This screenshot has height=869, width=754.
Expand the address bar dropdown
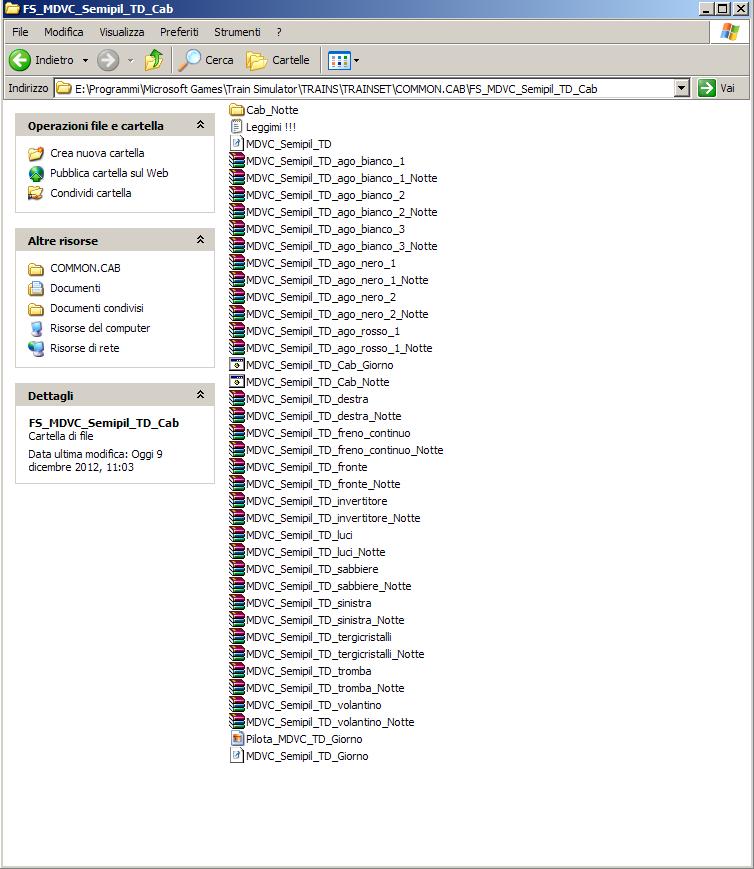682,88
